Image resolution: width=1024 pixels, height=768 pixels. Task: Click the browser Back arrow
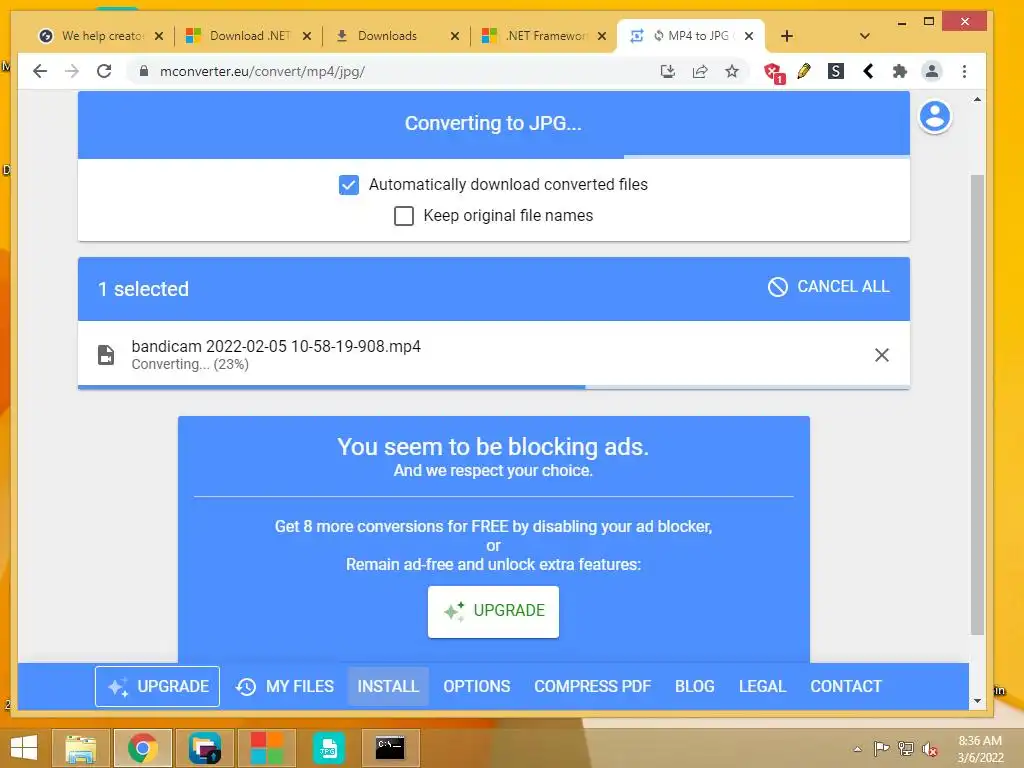(40, 71)
